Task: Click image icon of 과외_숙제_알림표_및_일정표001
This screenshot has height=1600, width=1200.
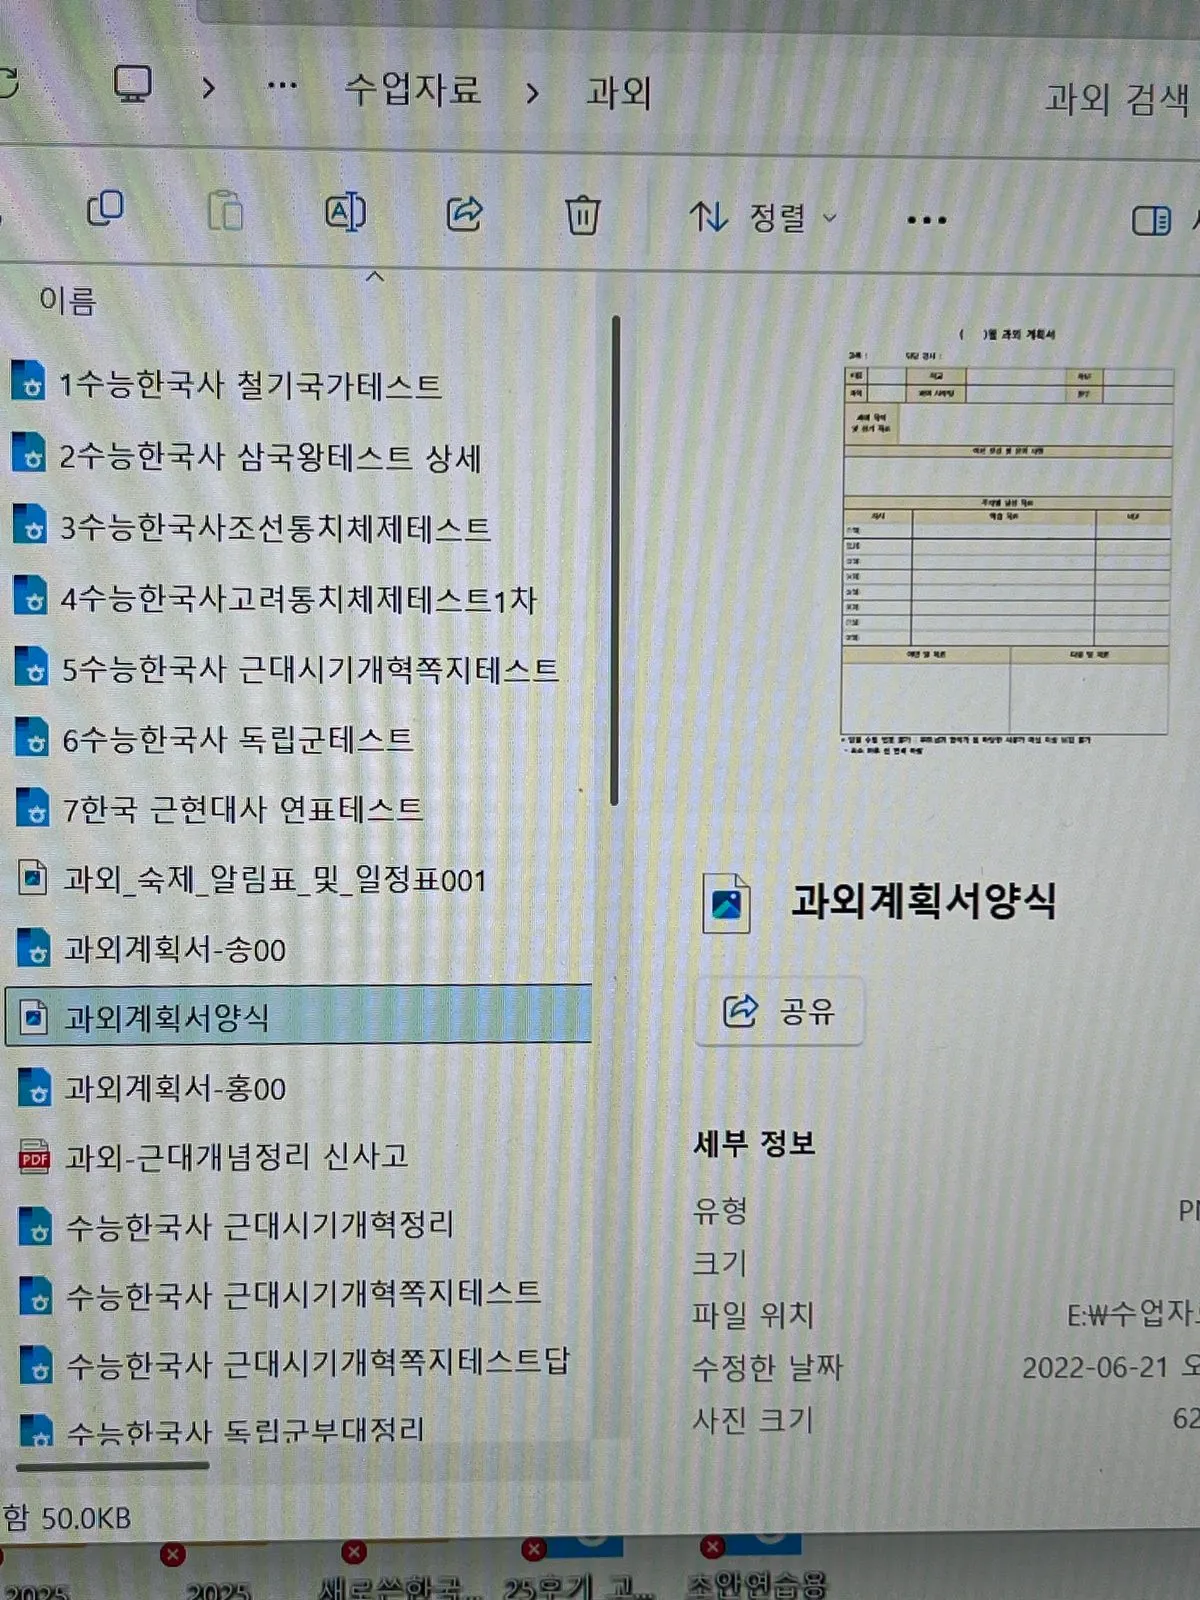Action: click(34, 878)
